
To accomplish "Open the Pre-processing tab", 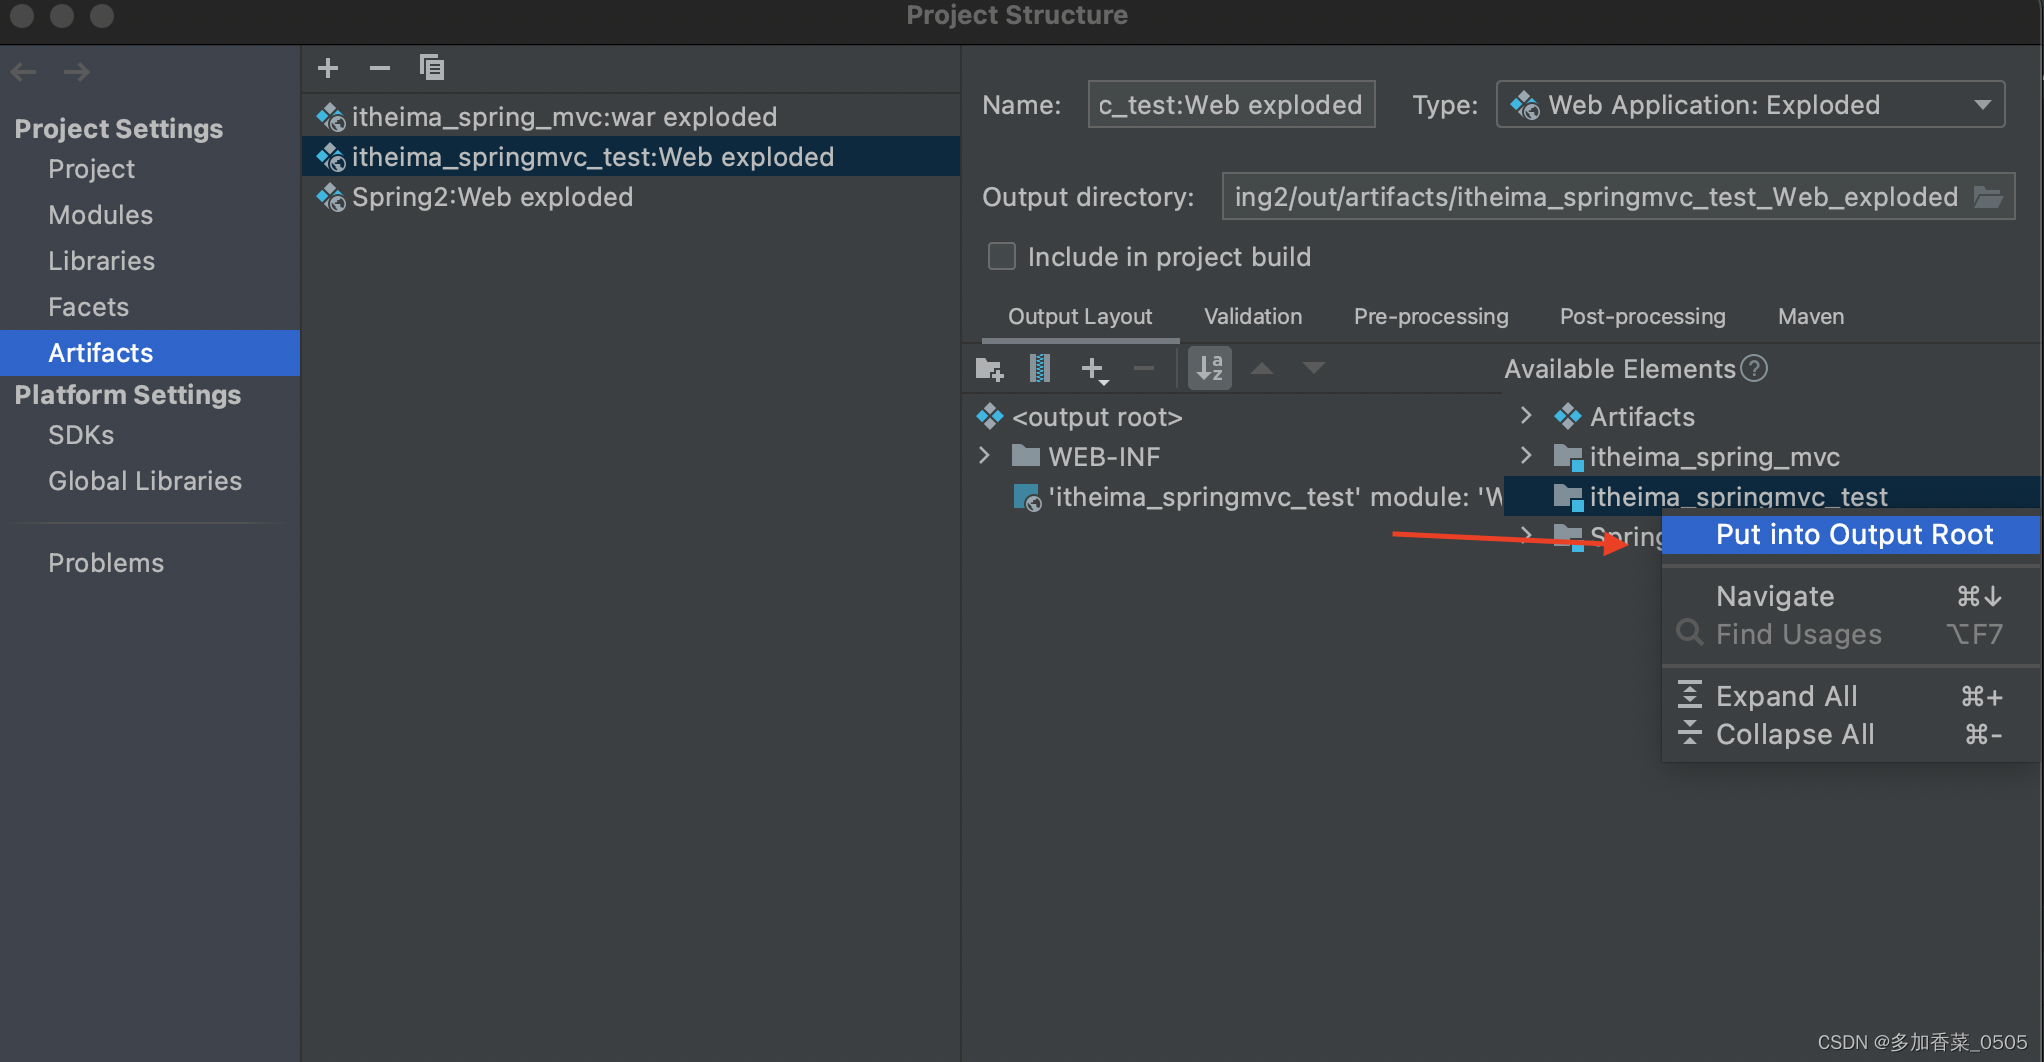I will pos(1431,317).
